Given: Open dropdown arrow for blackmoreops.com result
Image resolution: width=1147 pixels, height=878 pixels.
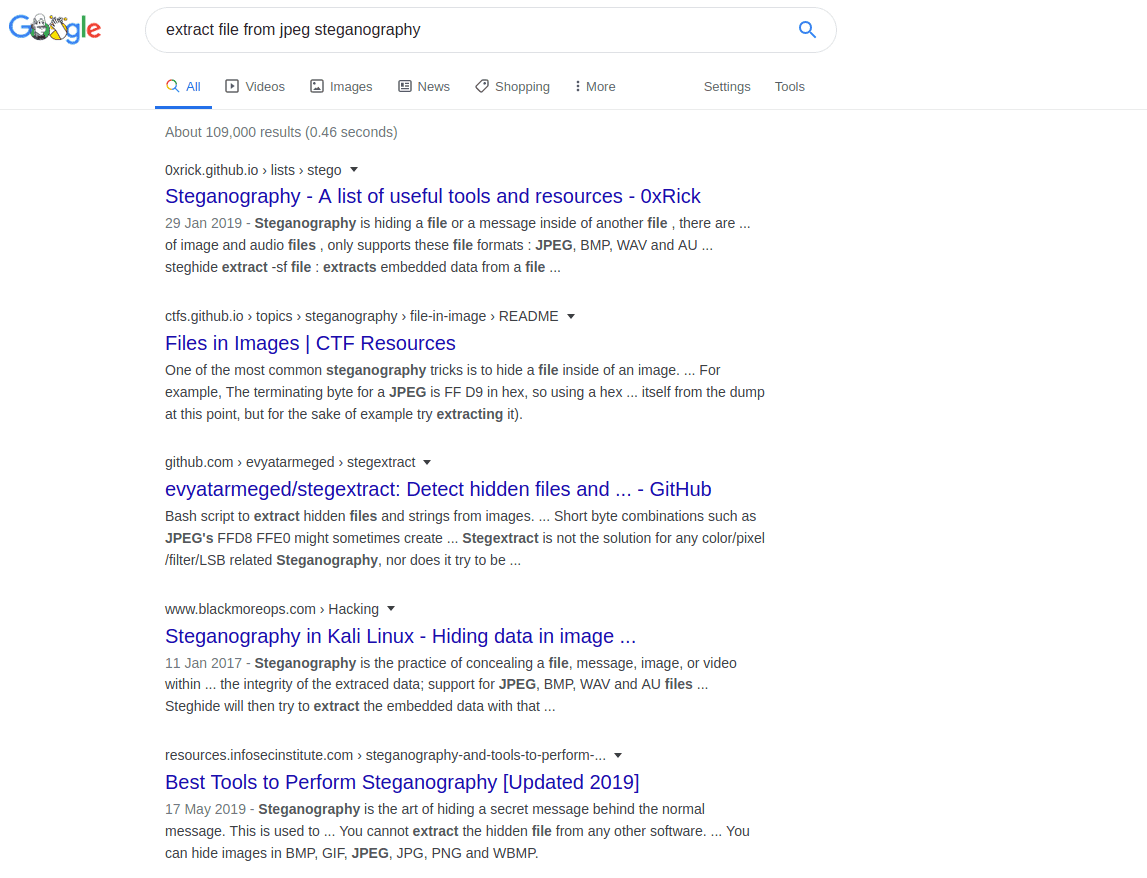Looking at the screenshot, I should 391,609.
